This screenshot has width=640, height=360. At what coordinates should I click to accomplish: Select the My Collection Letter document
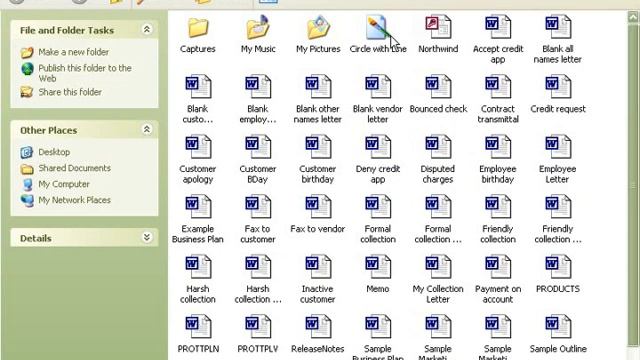[438, 267]
